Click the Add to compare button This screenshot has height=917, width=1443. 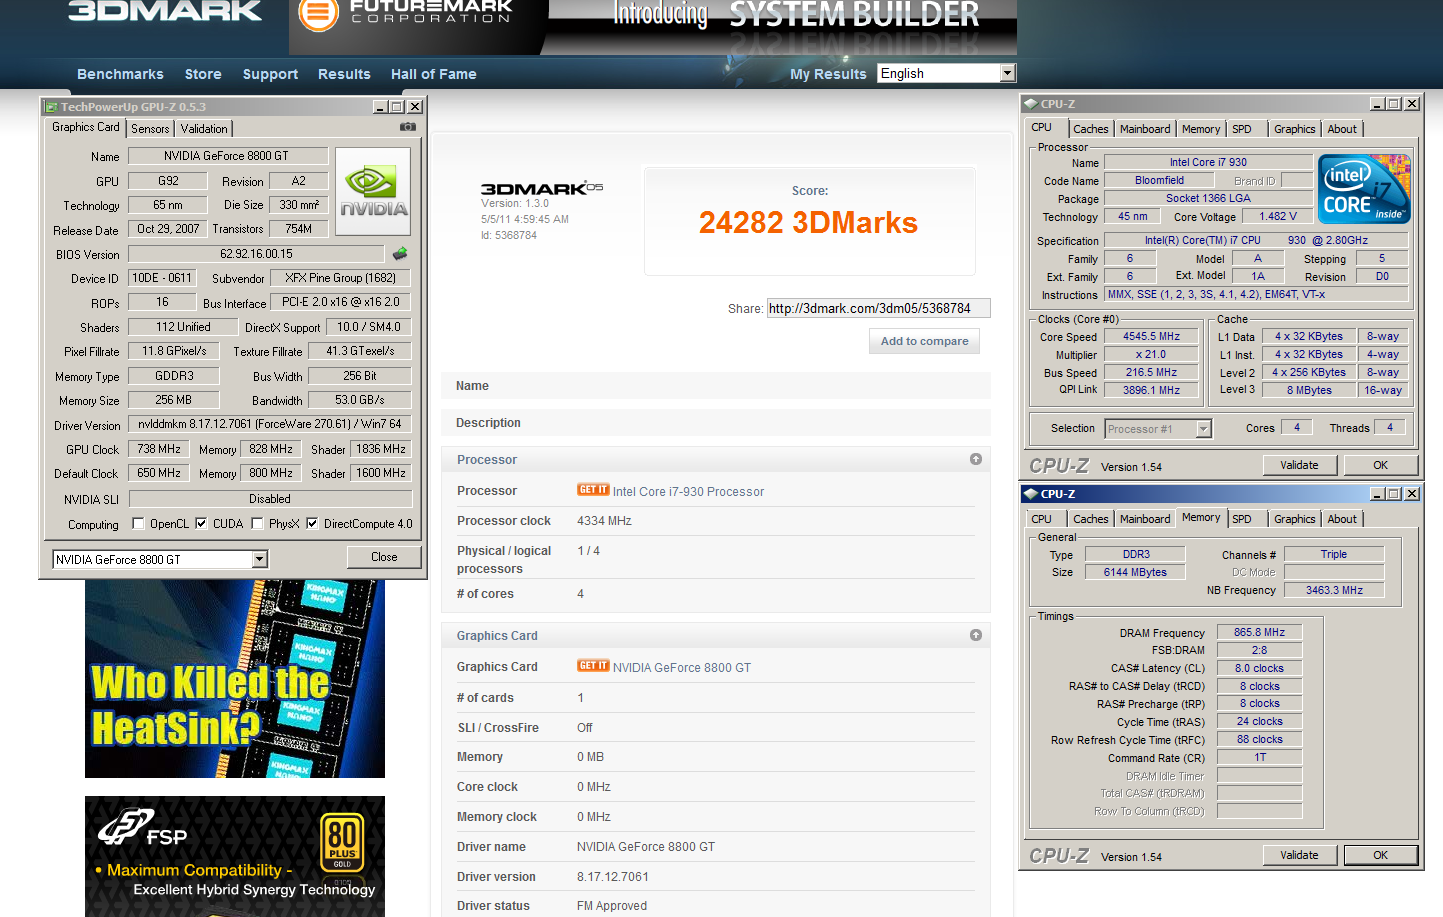click(924, 341)
